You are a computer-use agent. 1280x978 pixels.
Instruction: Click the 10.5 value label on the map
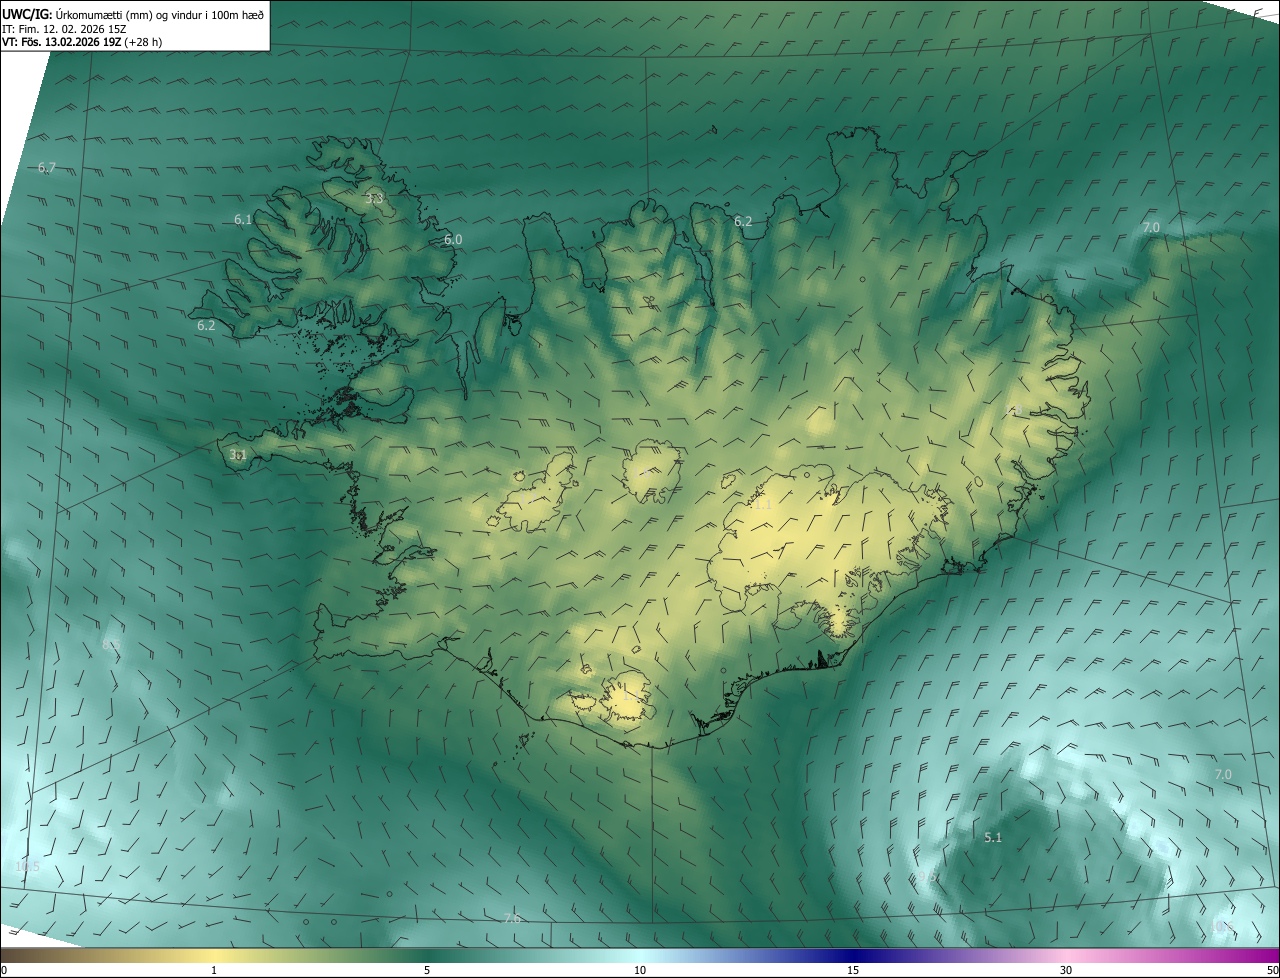click(28, 866)
